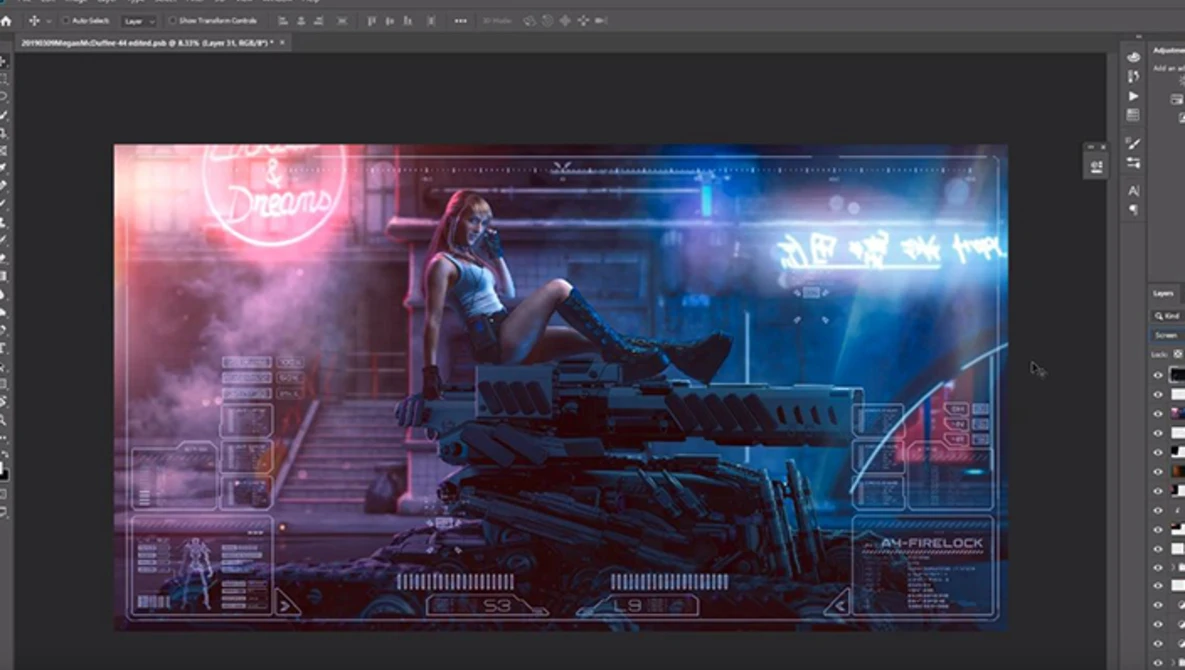Click the floating collapsed panel icon
The width and height of the screenshot is (1185, 670).
(x=1096, y=166)
